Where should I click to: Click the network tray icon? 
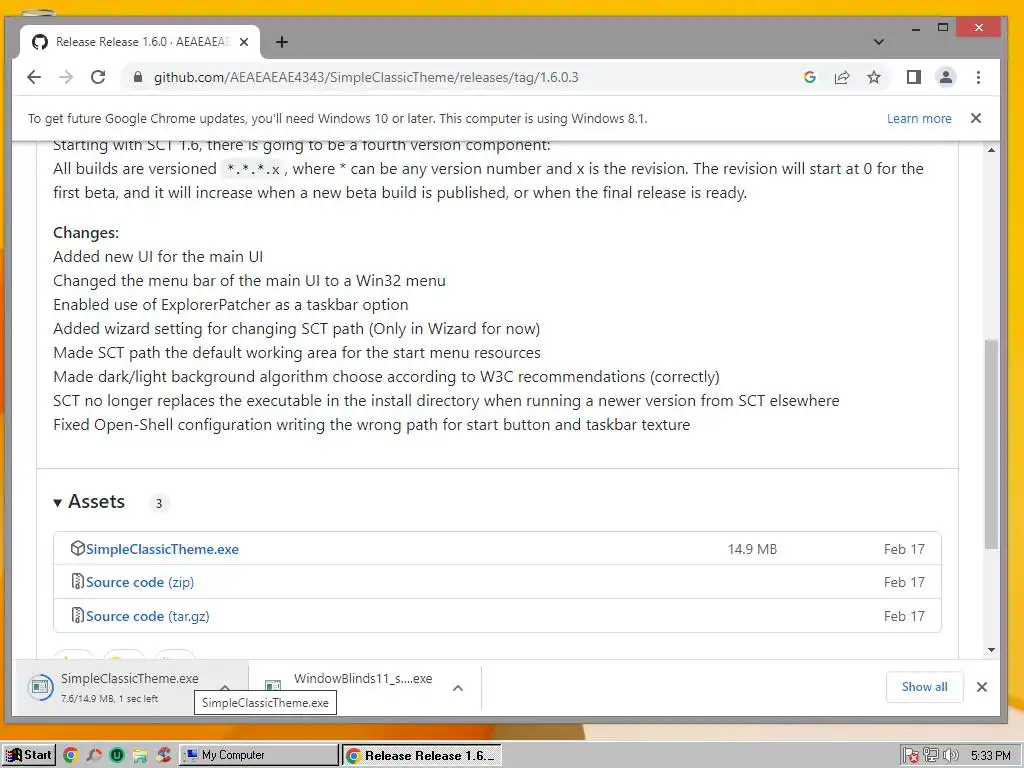coord(931,756)
